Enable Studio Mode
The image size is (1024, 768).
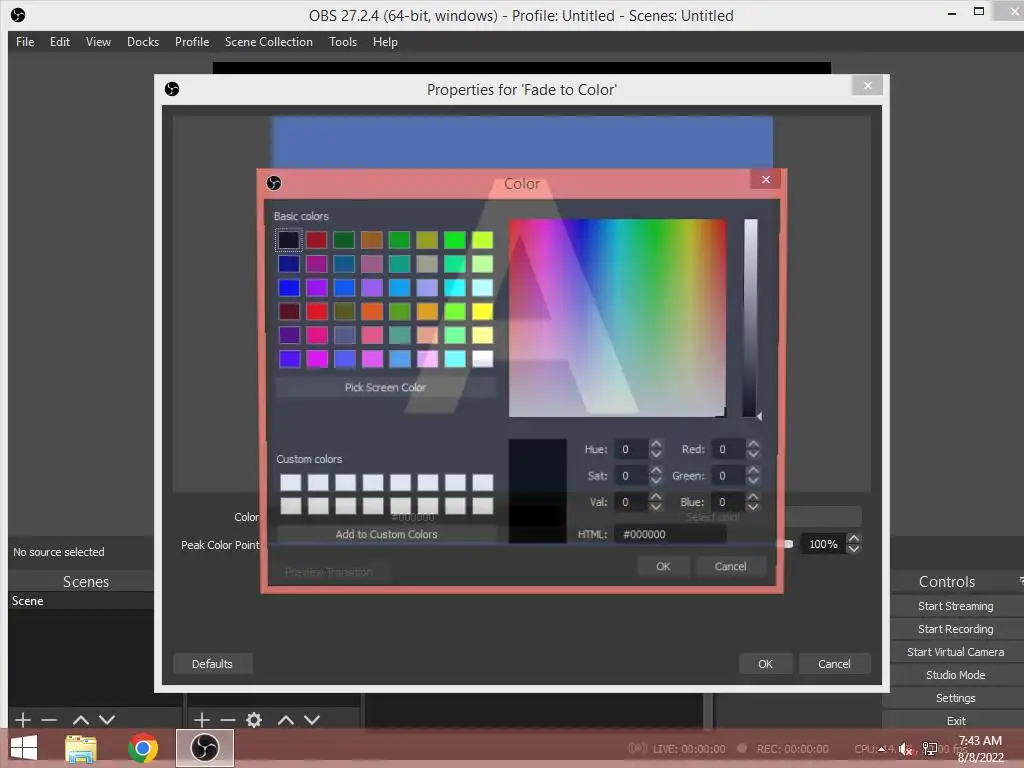point(955,675)
